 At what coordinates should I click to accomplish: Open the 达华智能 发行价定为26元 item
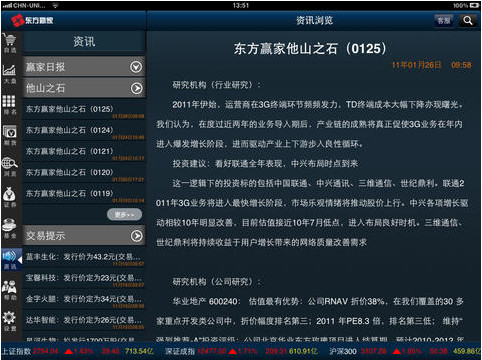pyautogui.click(x=84, y=321)
